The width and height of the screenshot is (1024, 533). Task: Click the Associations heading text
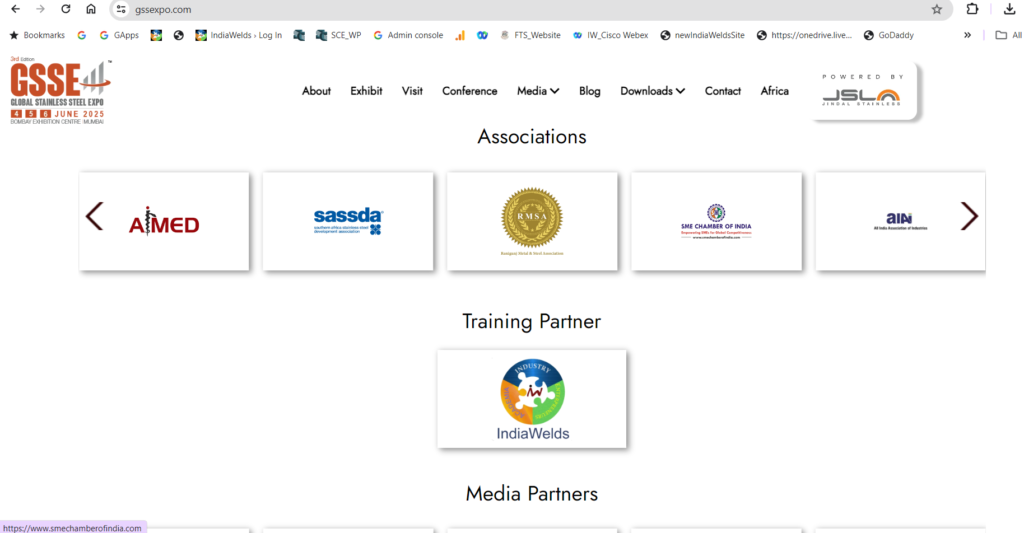click(532, 137)
